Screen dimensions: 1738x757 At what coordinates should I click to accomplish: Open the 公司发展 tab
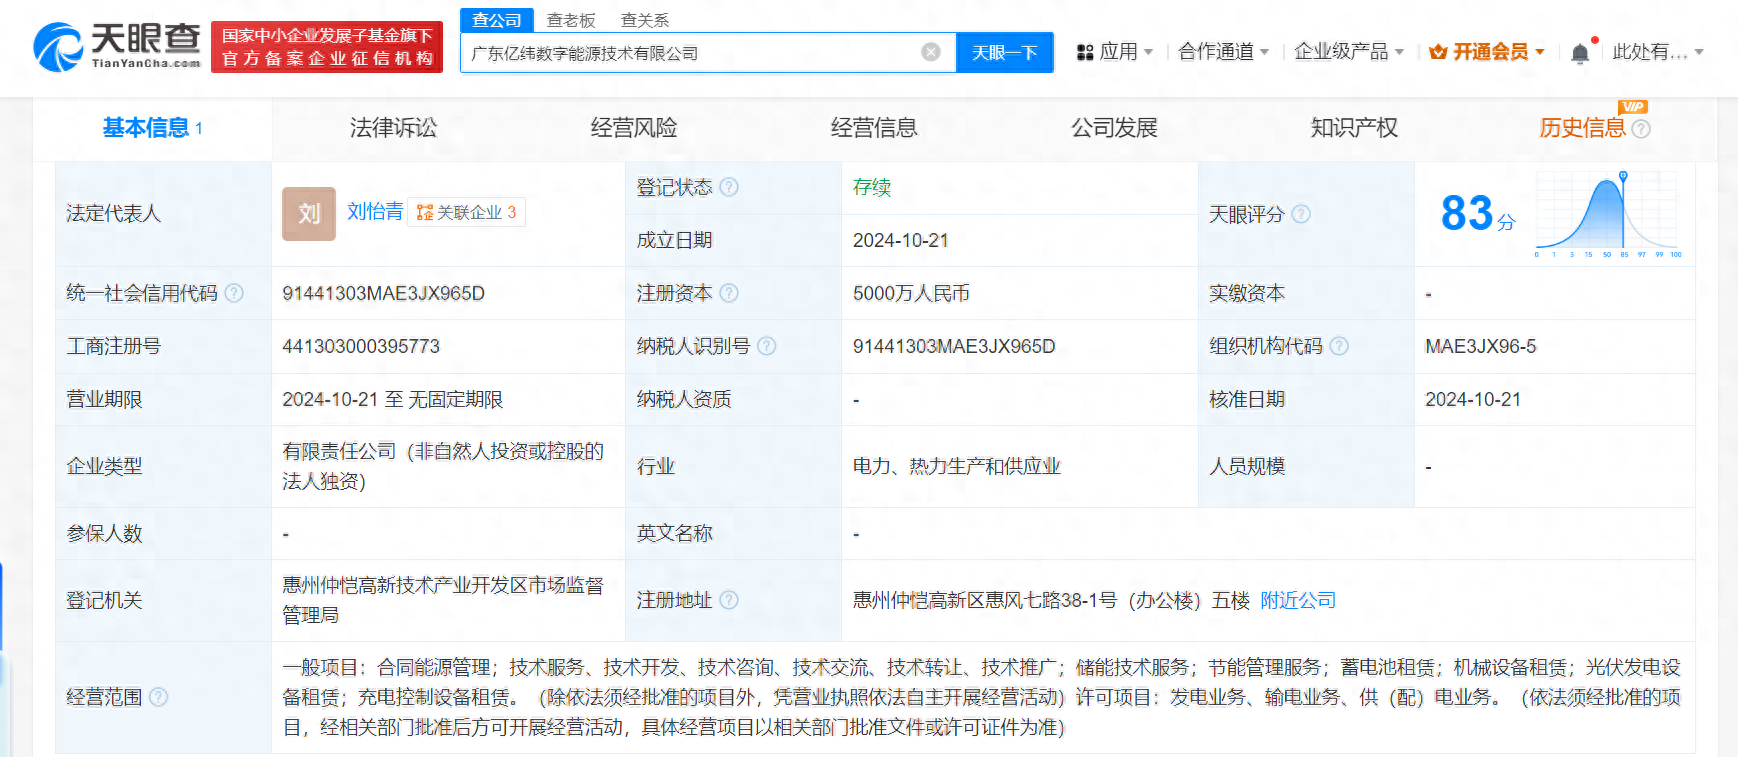point(1114,128)
